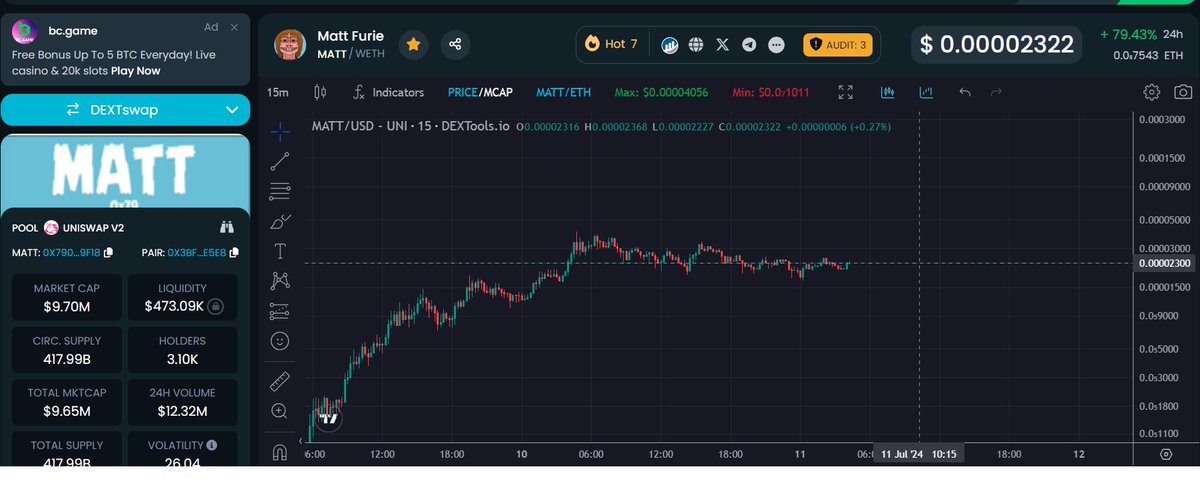This screenshot has width=1200, height=479.
Task: Click the Max: $0.00004056 label
Action: 661,92
